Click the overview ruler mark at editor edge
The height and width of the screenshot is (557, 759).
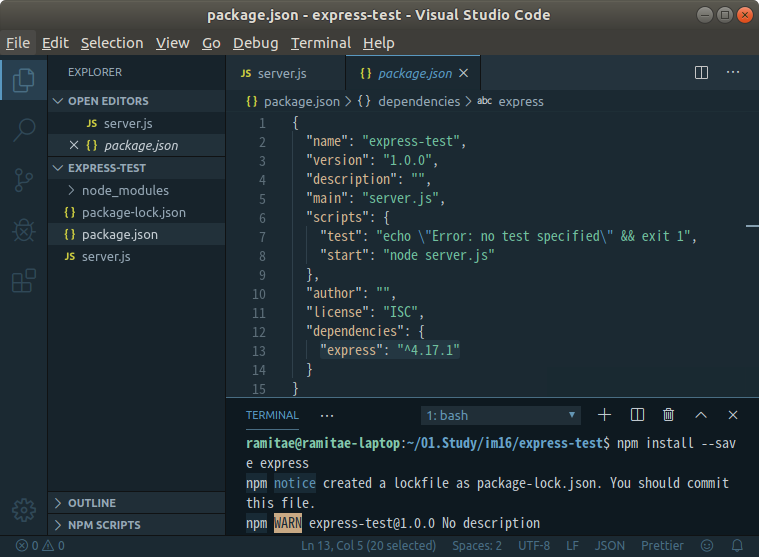[752, 226]
